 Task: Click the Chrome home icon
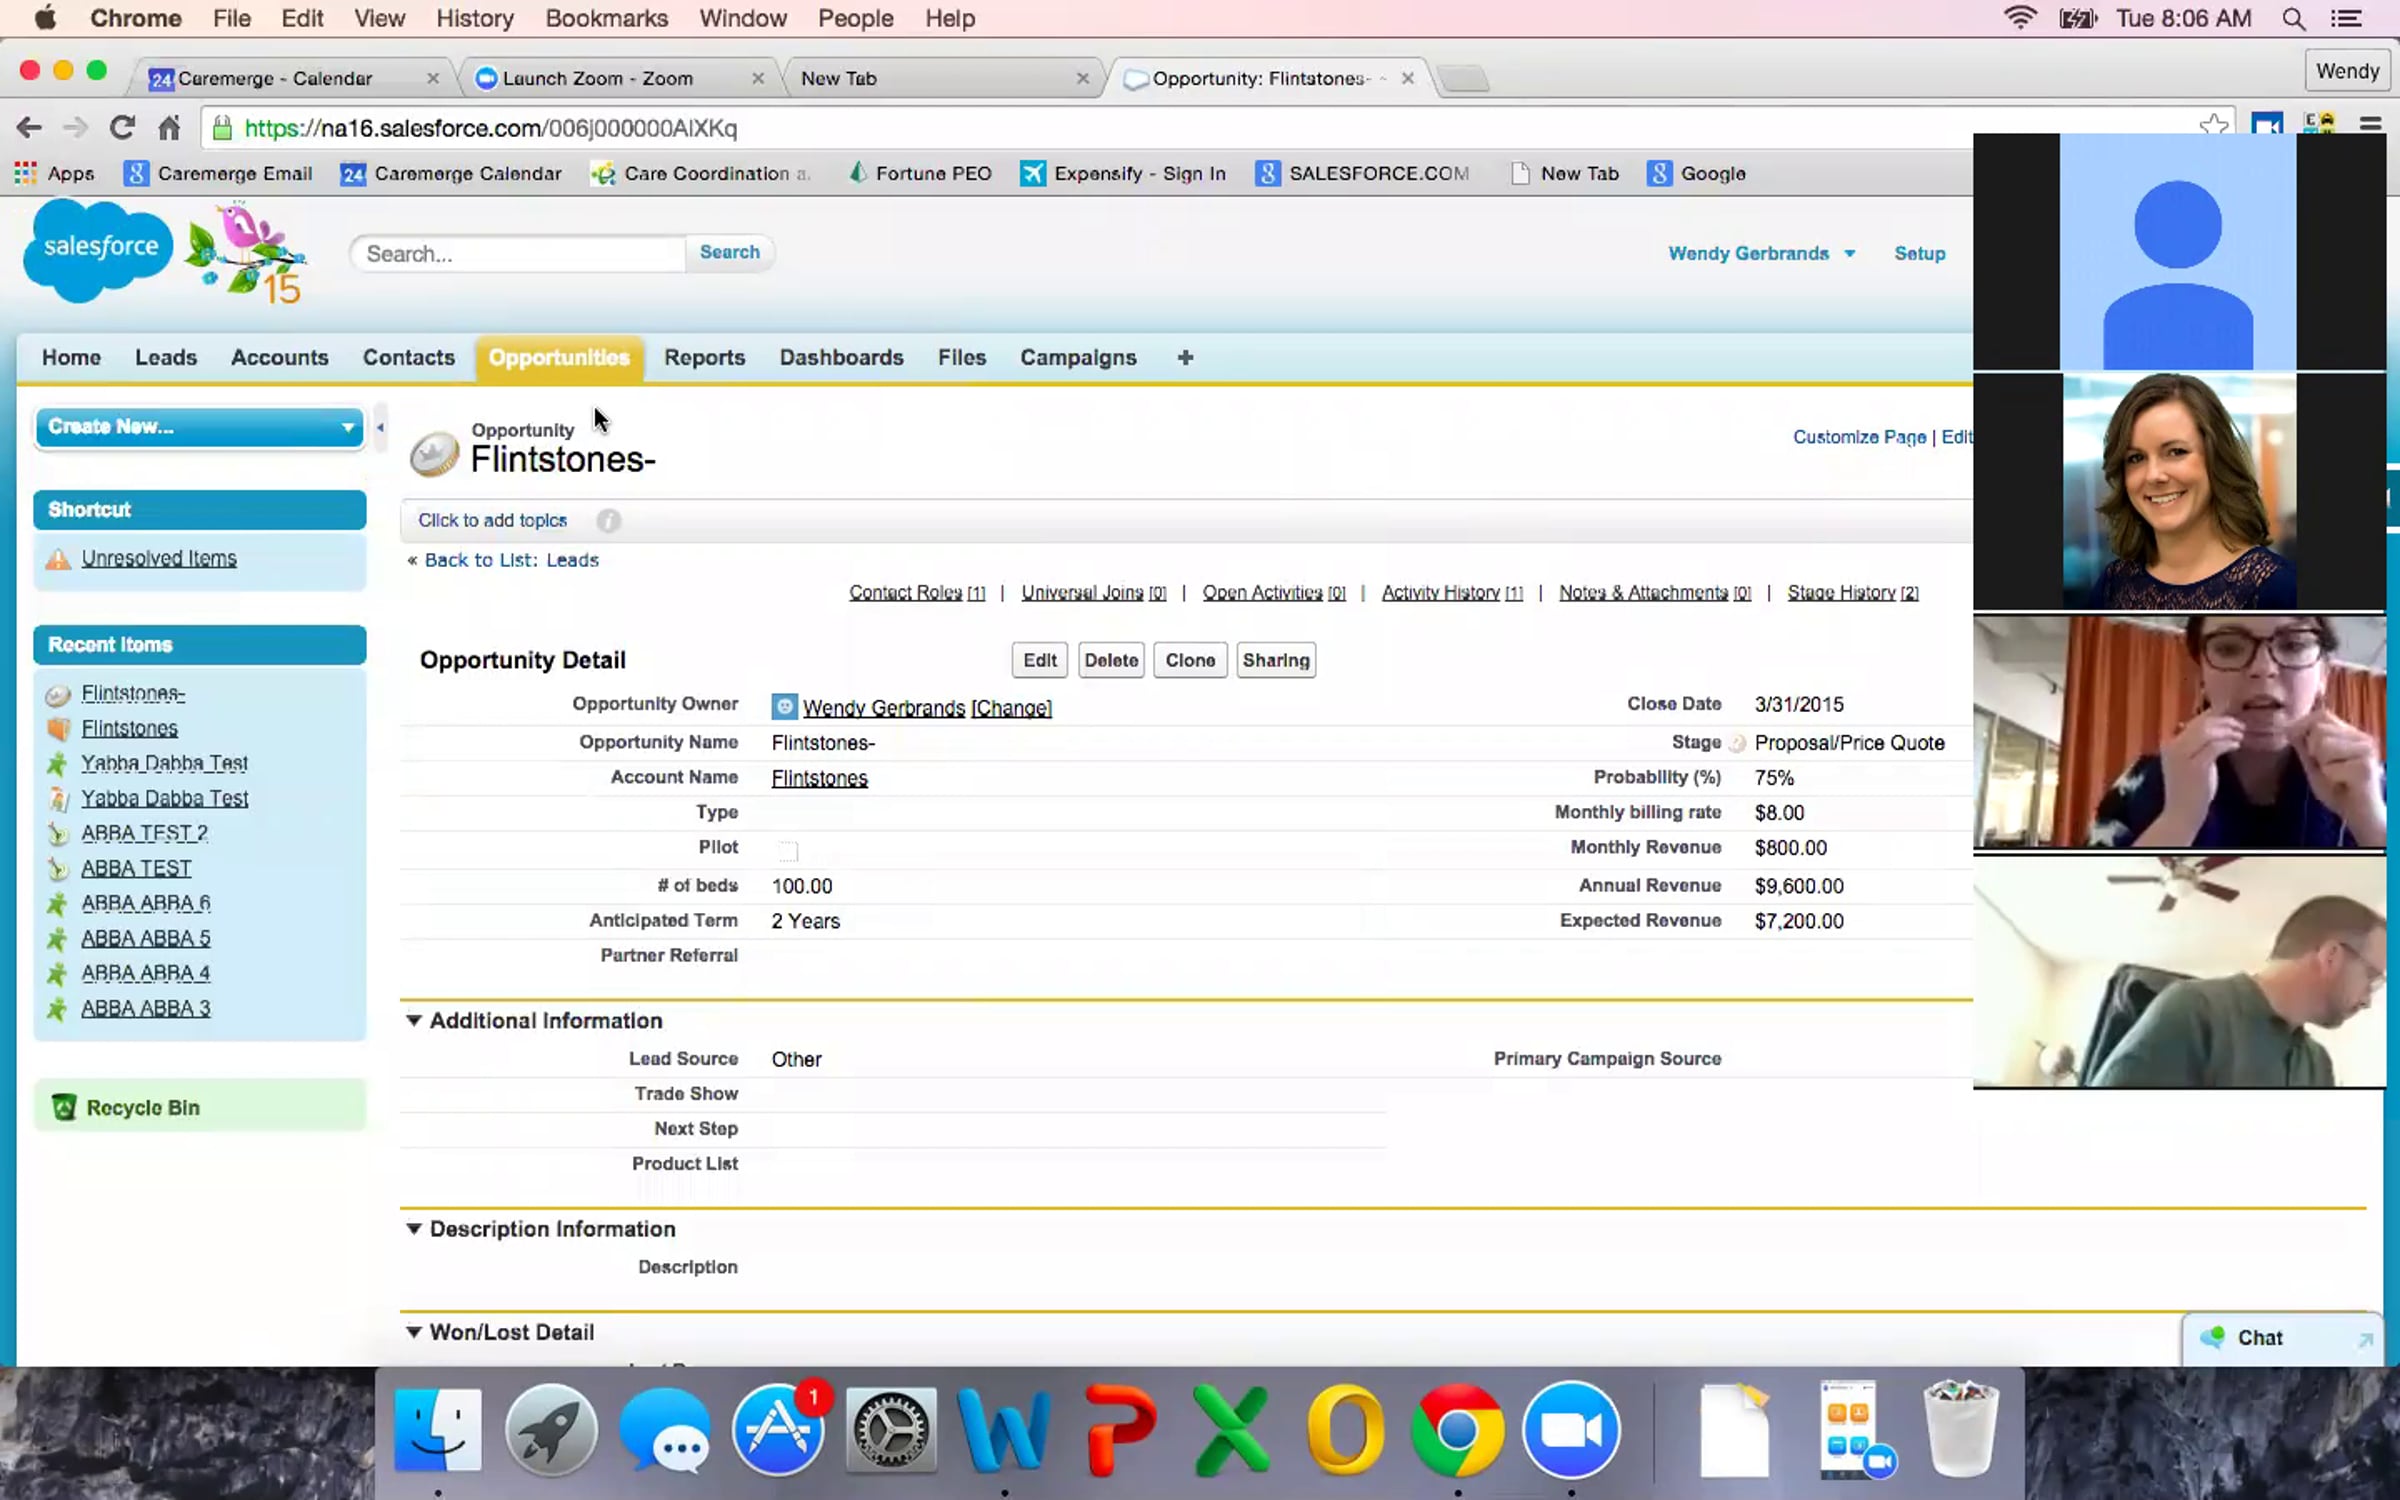coord(169,128)
